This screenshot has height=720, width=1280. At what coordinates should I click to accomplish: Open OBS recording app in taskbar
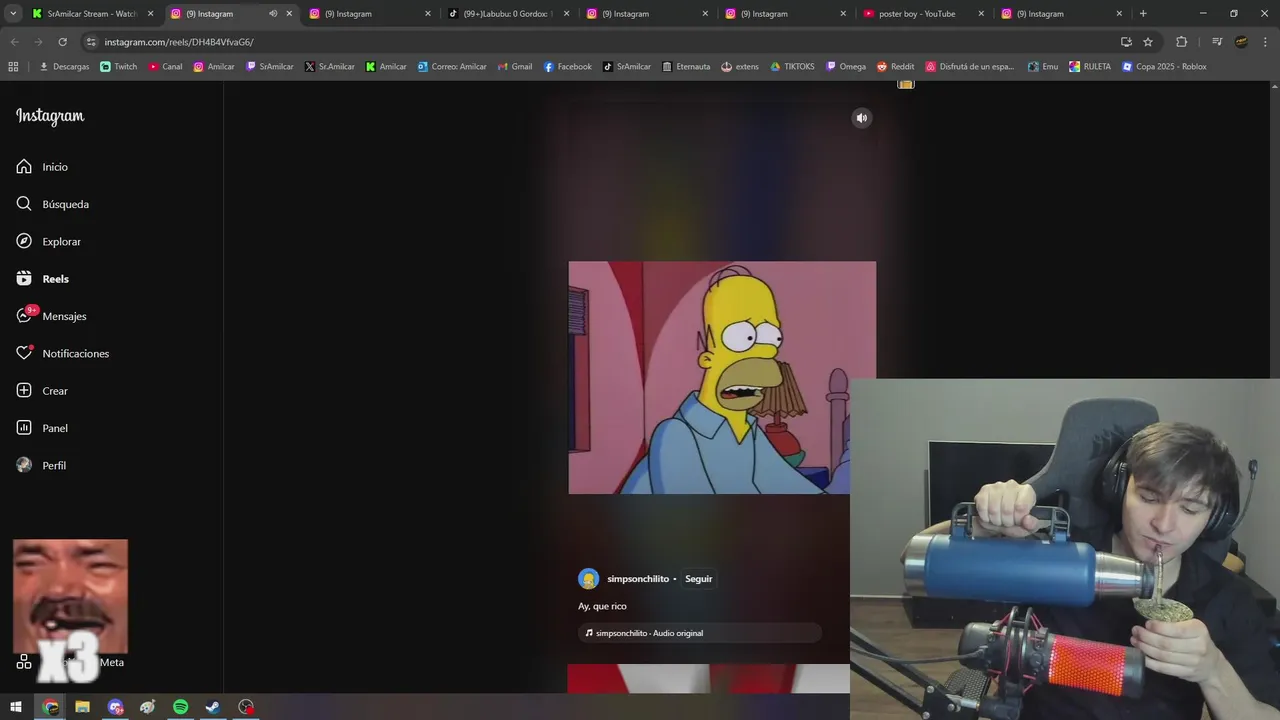(x=246, y=707)
